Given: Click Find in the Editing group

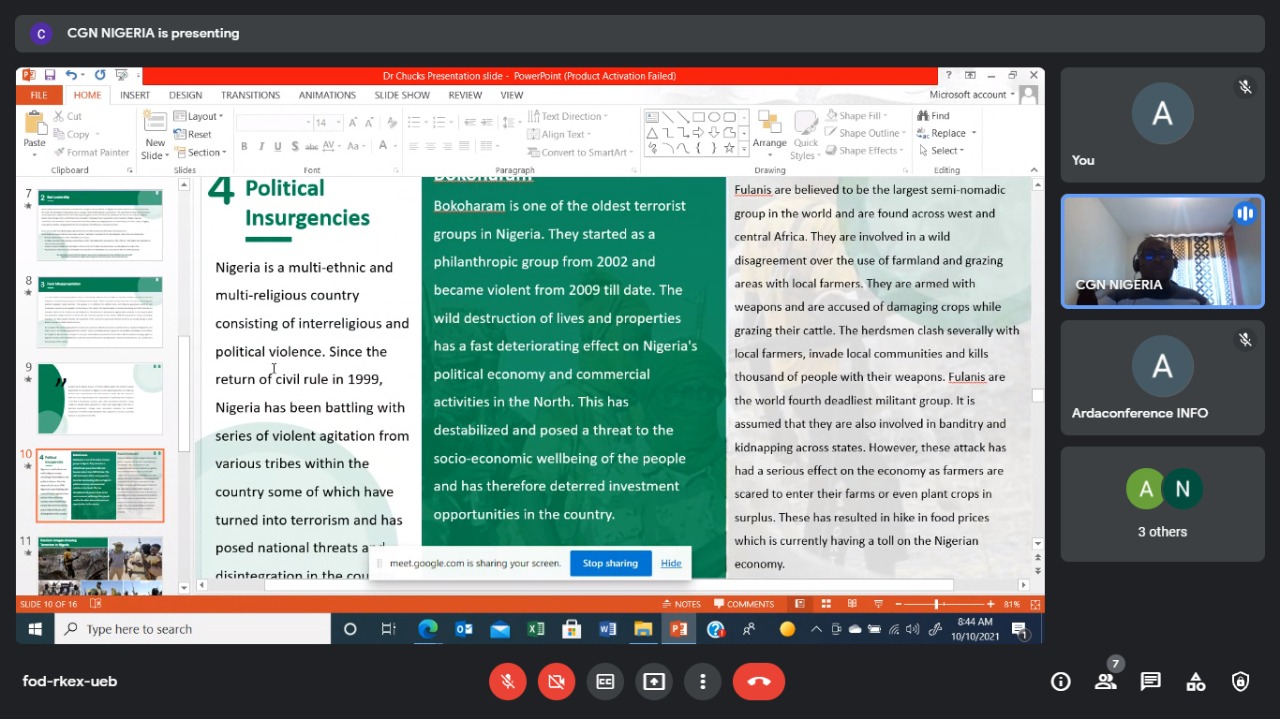Looking at the screenshot, I should click(933, 116).
